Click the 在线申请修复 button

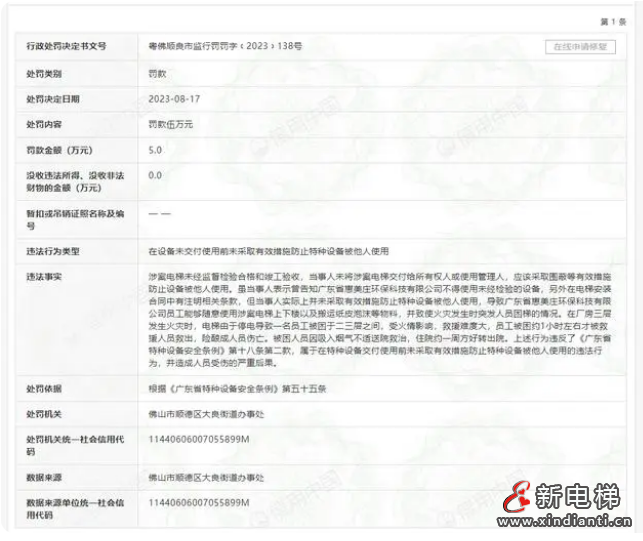(580, 47)
